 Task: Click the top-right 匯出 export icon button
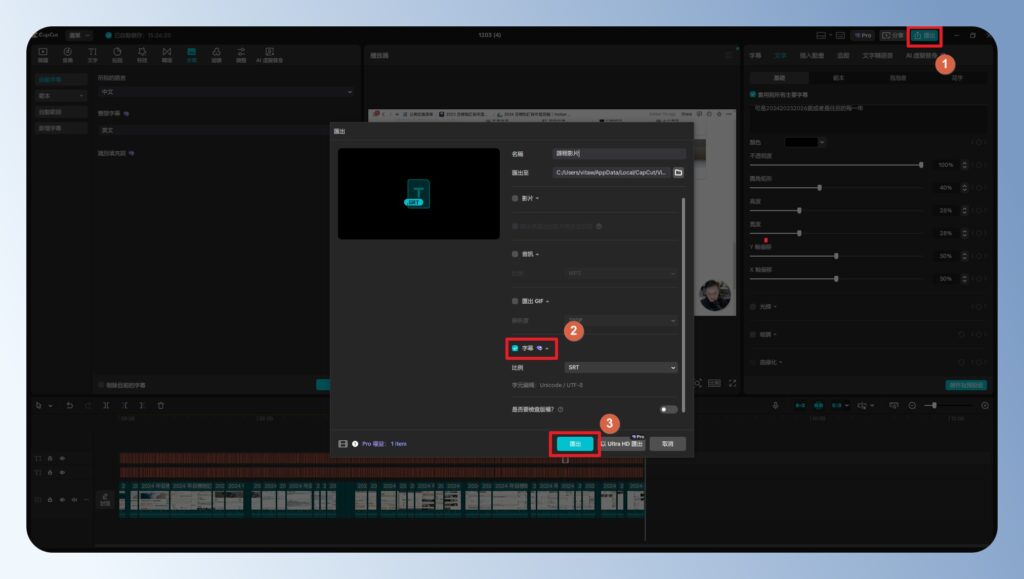(924, 36)
